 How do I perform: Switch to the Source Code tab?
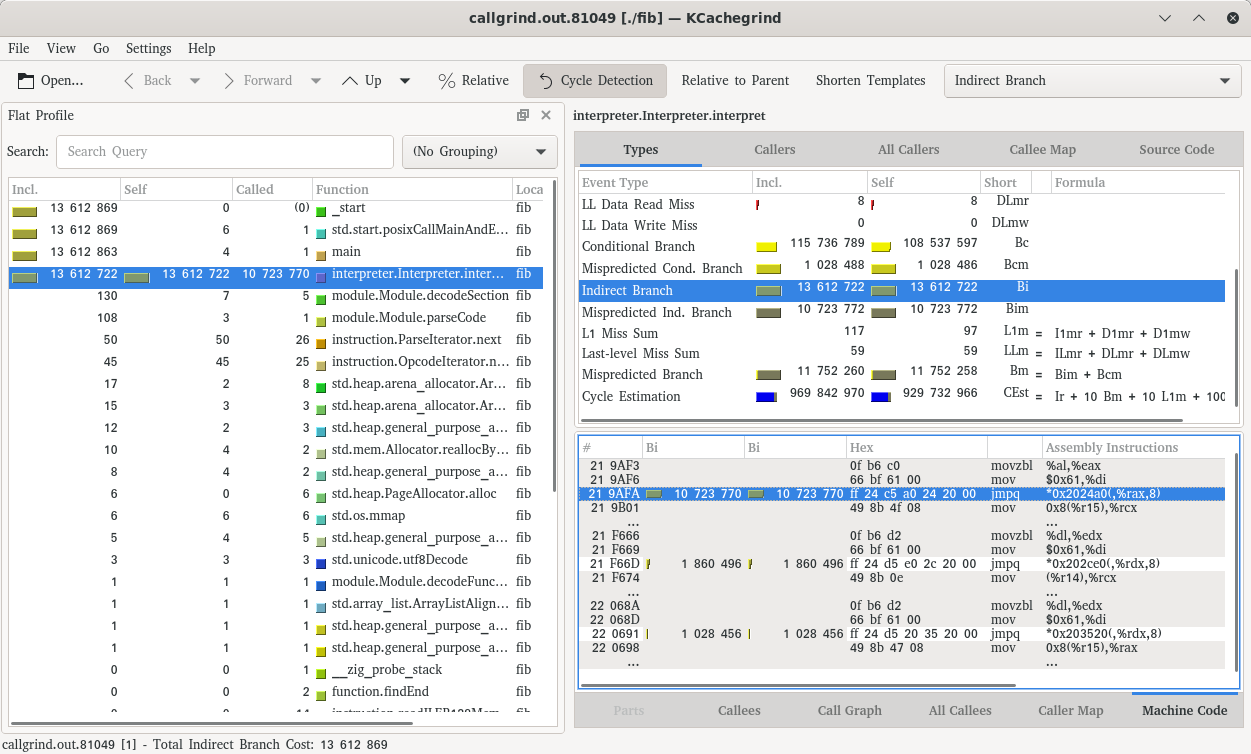pyautogui.click(x=1176, y=150)
